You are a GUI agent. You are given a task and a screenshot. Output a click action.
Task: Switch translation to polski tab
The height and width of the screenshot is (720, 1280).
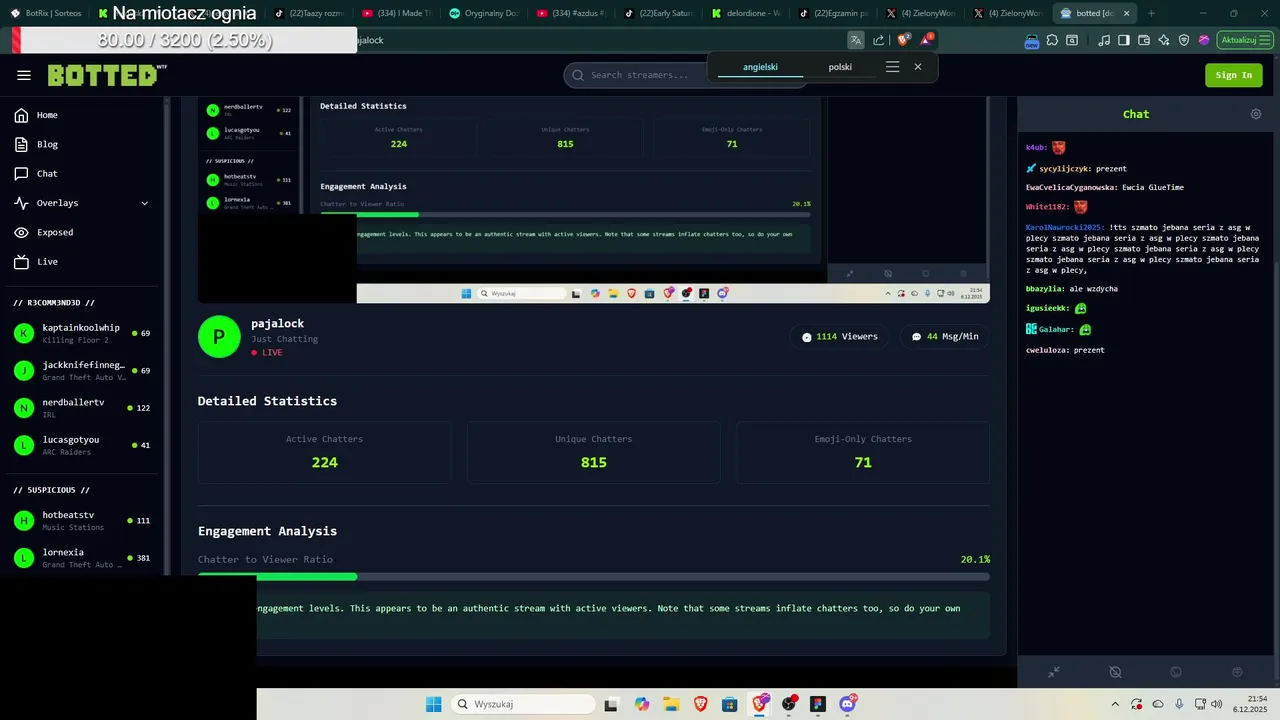pyautogui.click(x=840, y=67)
